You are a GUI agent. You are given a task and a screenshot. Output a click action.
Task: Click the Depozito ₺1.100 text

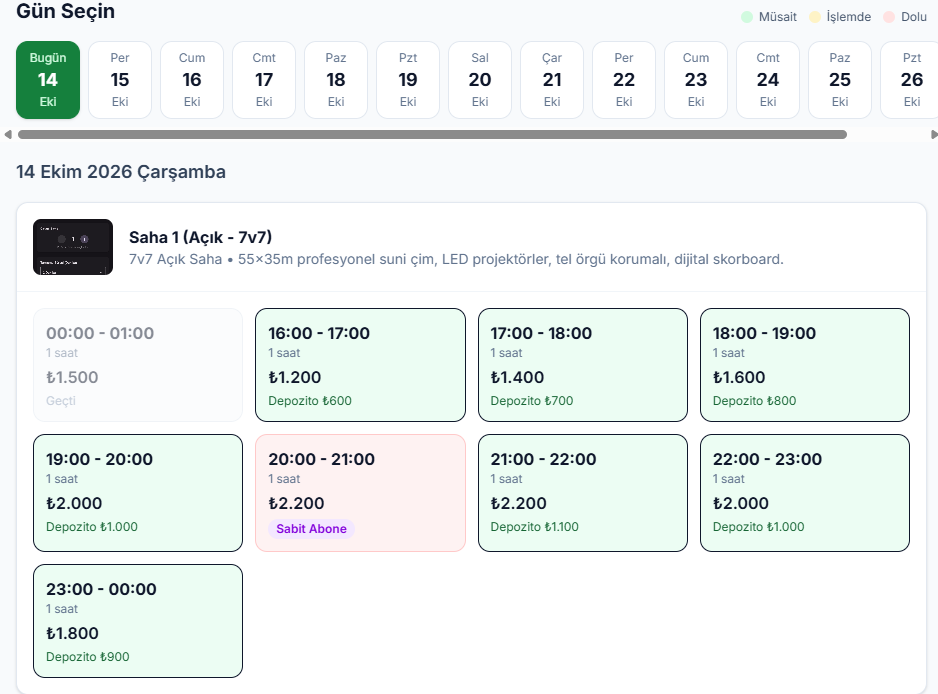point(534,527)
